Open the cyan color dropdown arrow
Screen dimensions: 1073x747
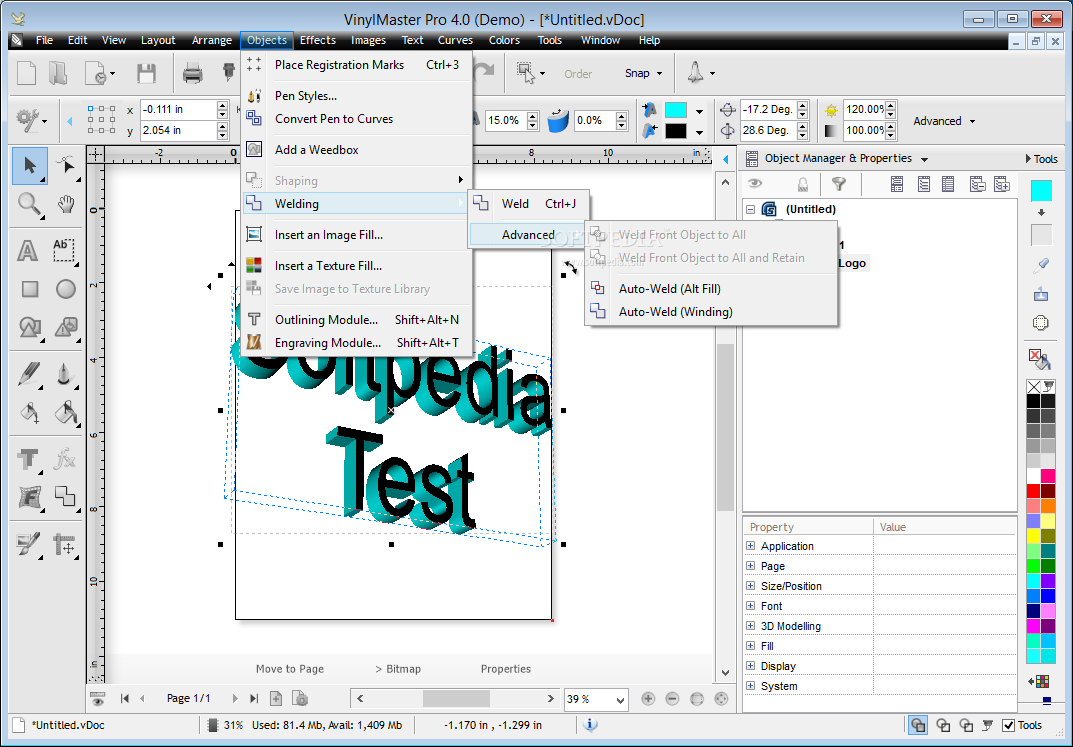pyautogui.click(x=699, y=111)
